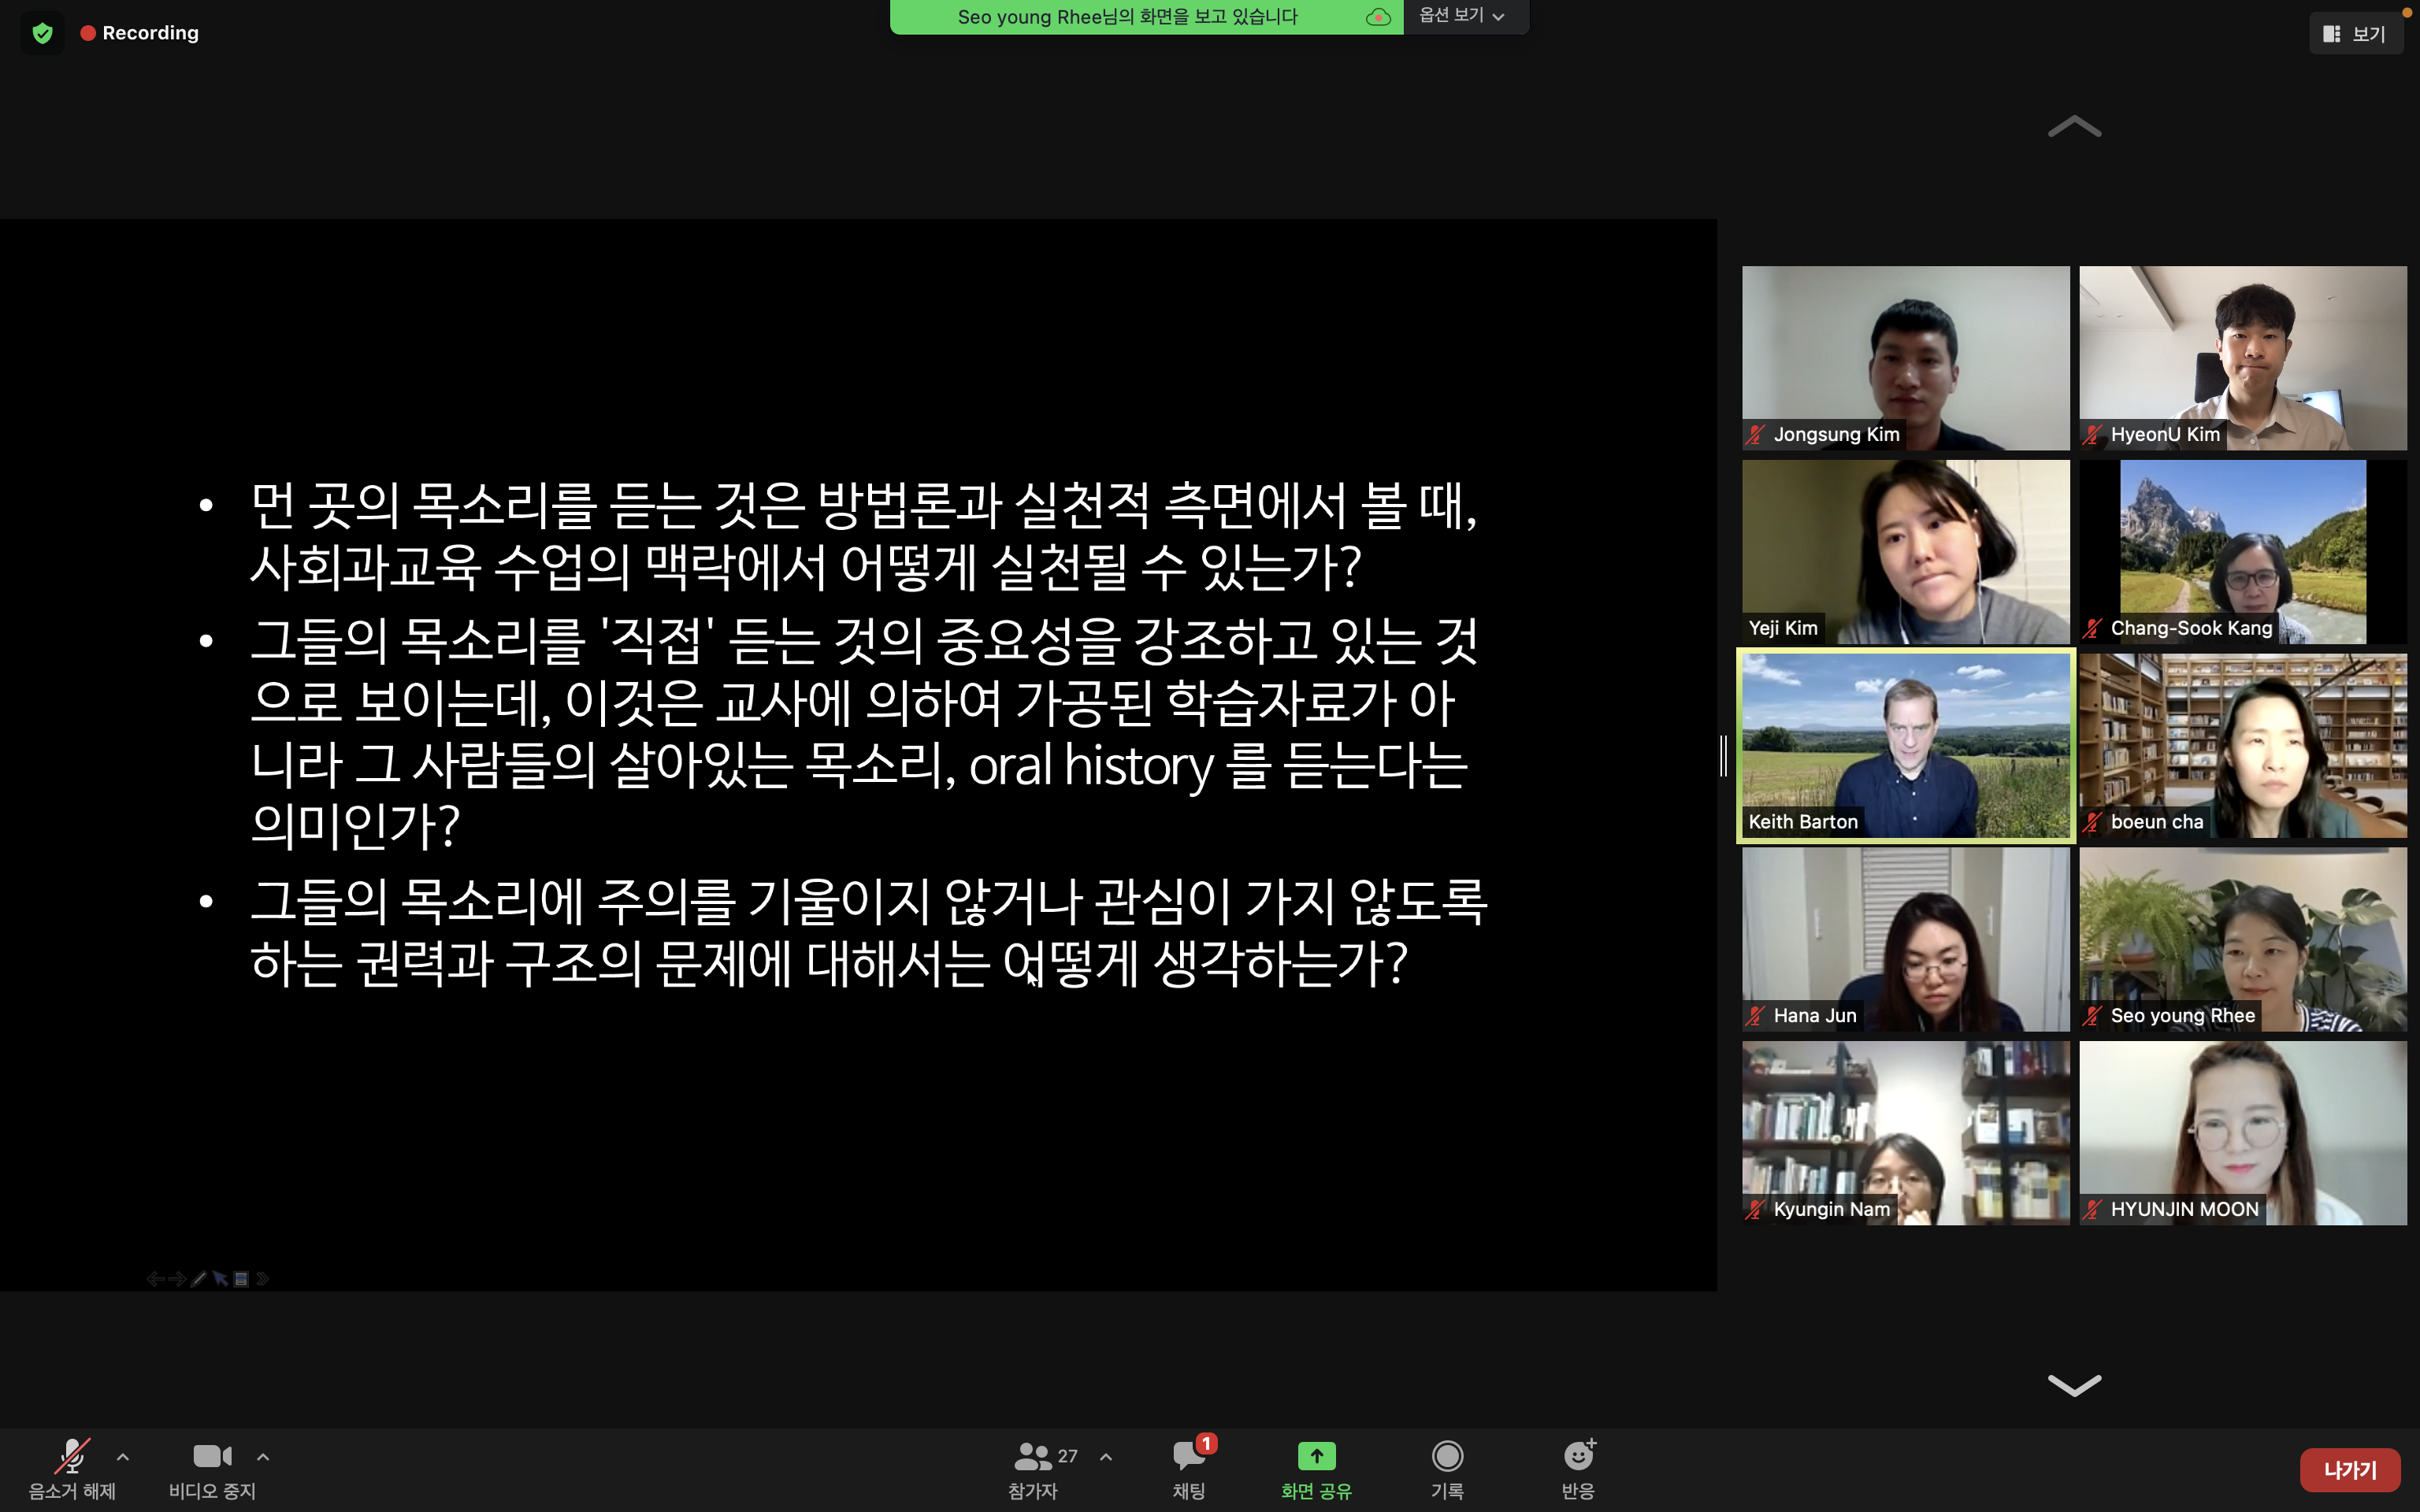Select HYUNJIN MOON's video thumbnail
The height and width of the screenshot is (1512, 2420).
tap(2243, 1133)
